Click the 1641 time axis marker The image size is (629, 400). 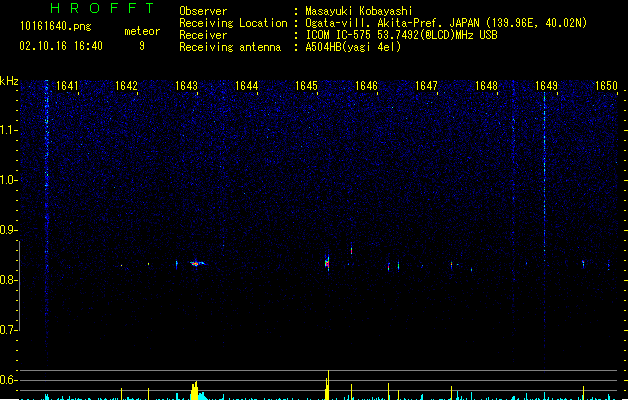(x=67, y=86)
